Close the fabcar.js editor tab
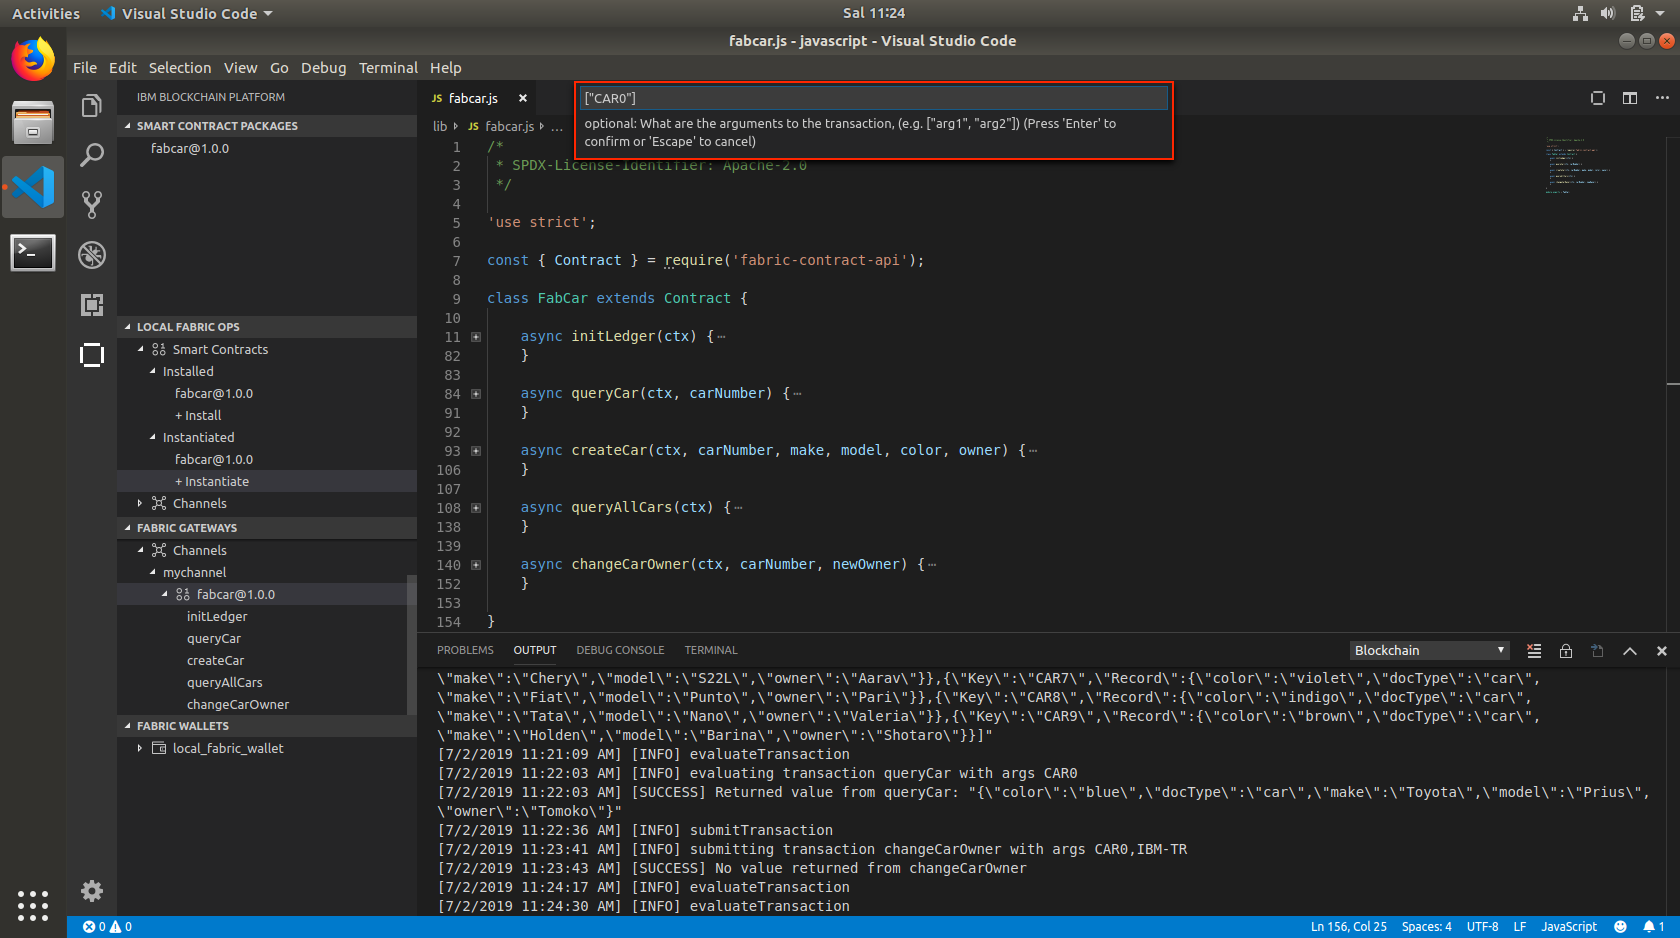Viewport: 1680px width, 938px height. click(x=522, y=98)
